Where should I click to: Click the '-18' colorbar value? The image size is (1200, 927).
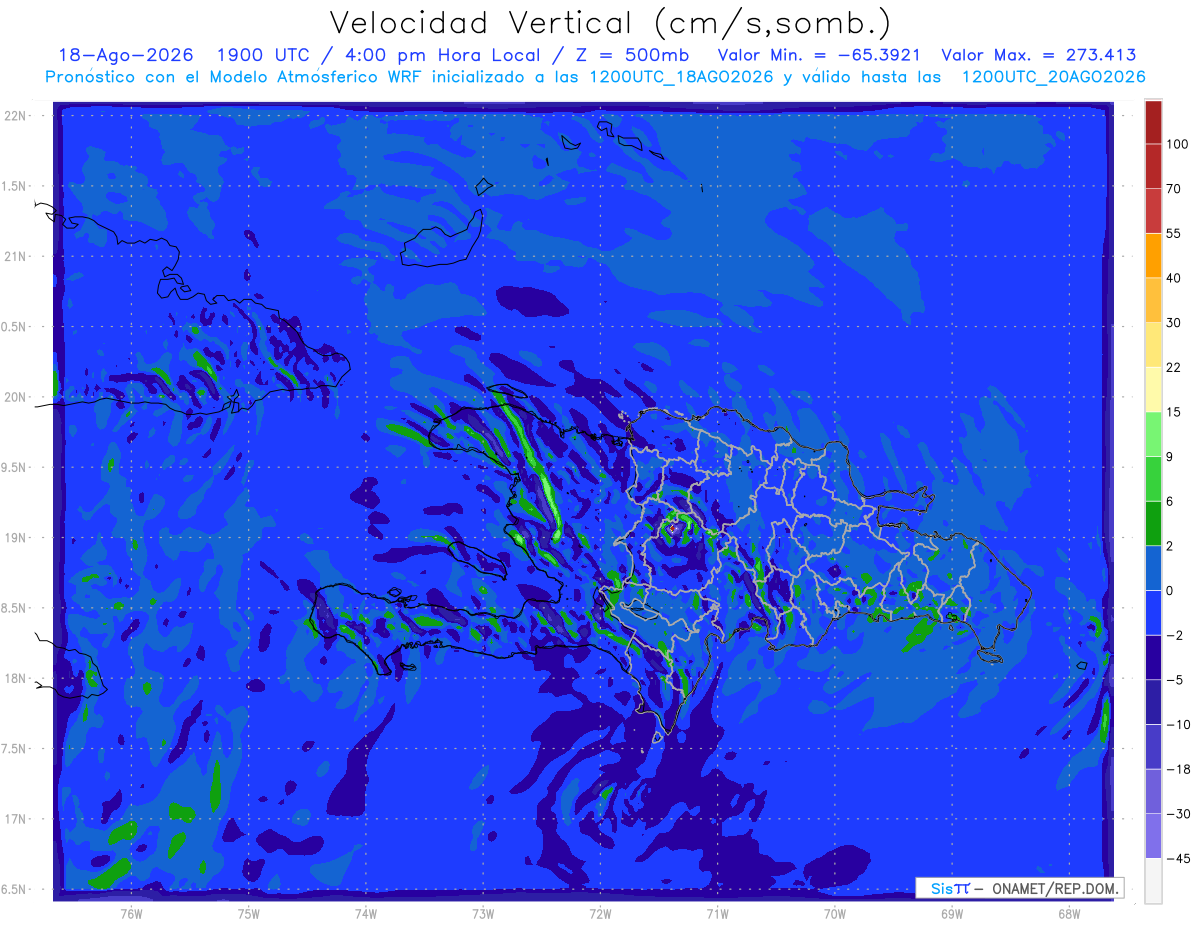[x=1177, y=769]
